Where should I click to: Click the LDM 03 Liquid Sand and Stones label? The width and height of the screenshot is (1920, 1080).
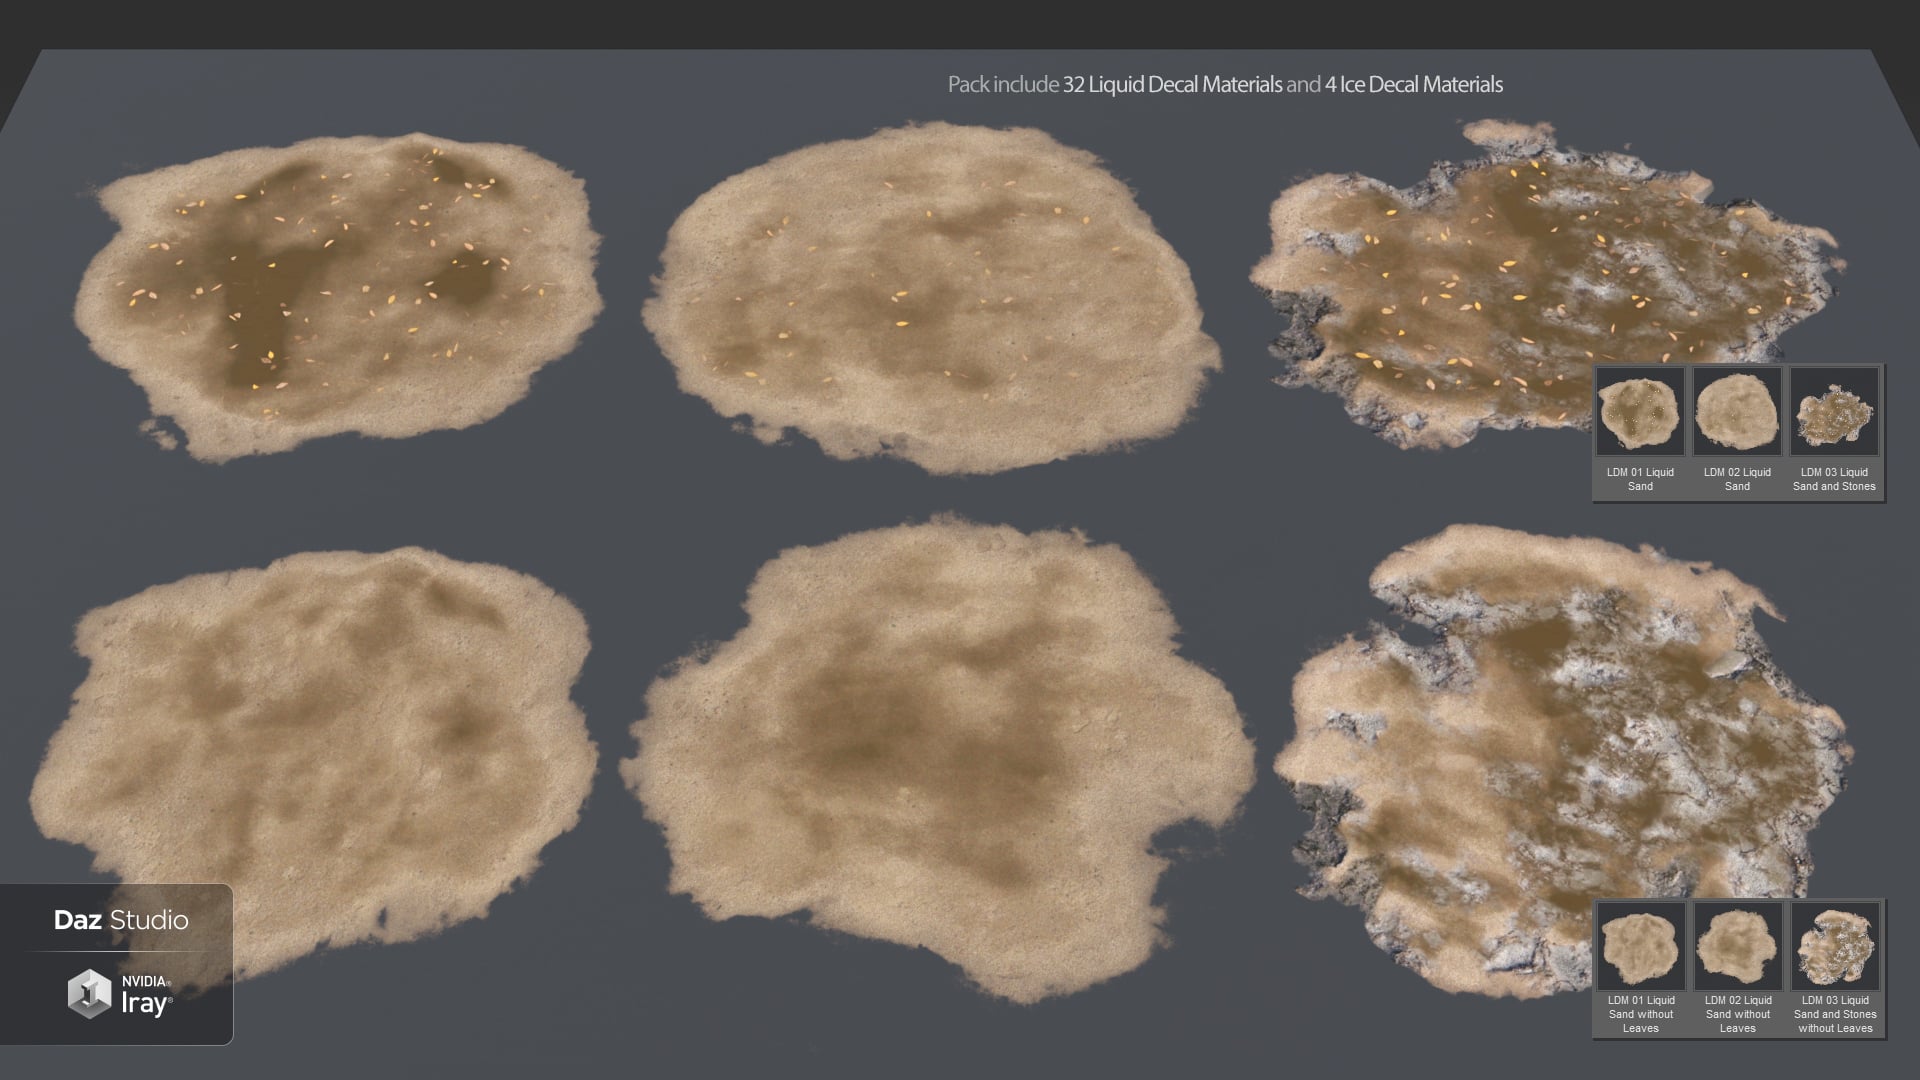tap(1834, 479)
